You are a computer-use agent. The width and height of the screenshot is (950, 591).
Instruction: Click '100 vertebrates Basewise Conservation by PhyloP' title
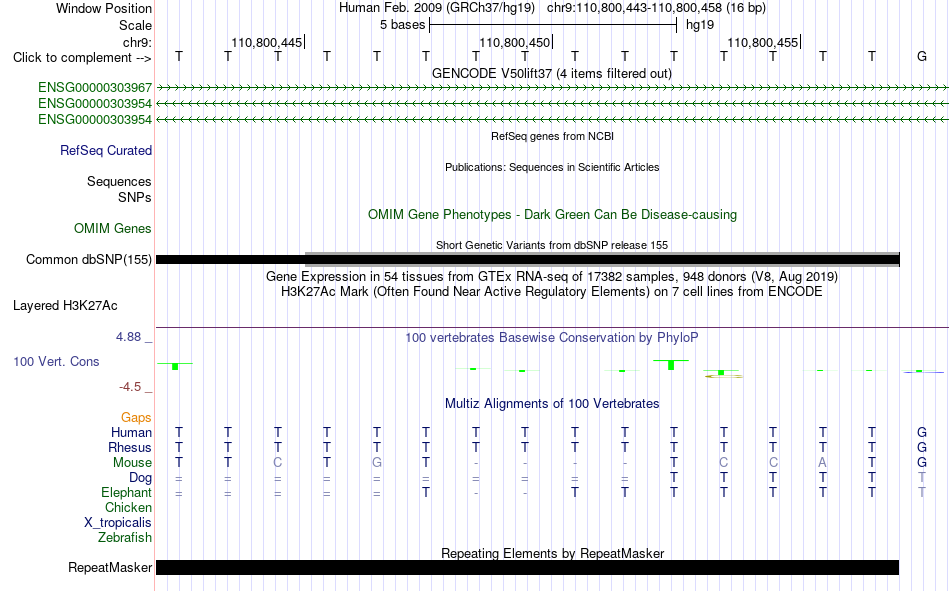click(x=551, y=338)
